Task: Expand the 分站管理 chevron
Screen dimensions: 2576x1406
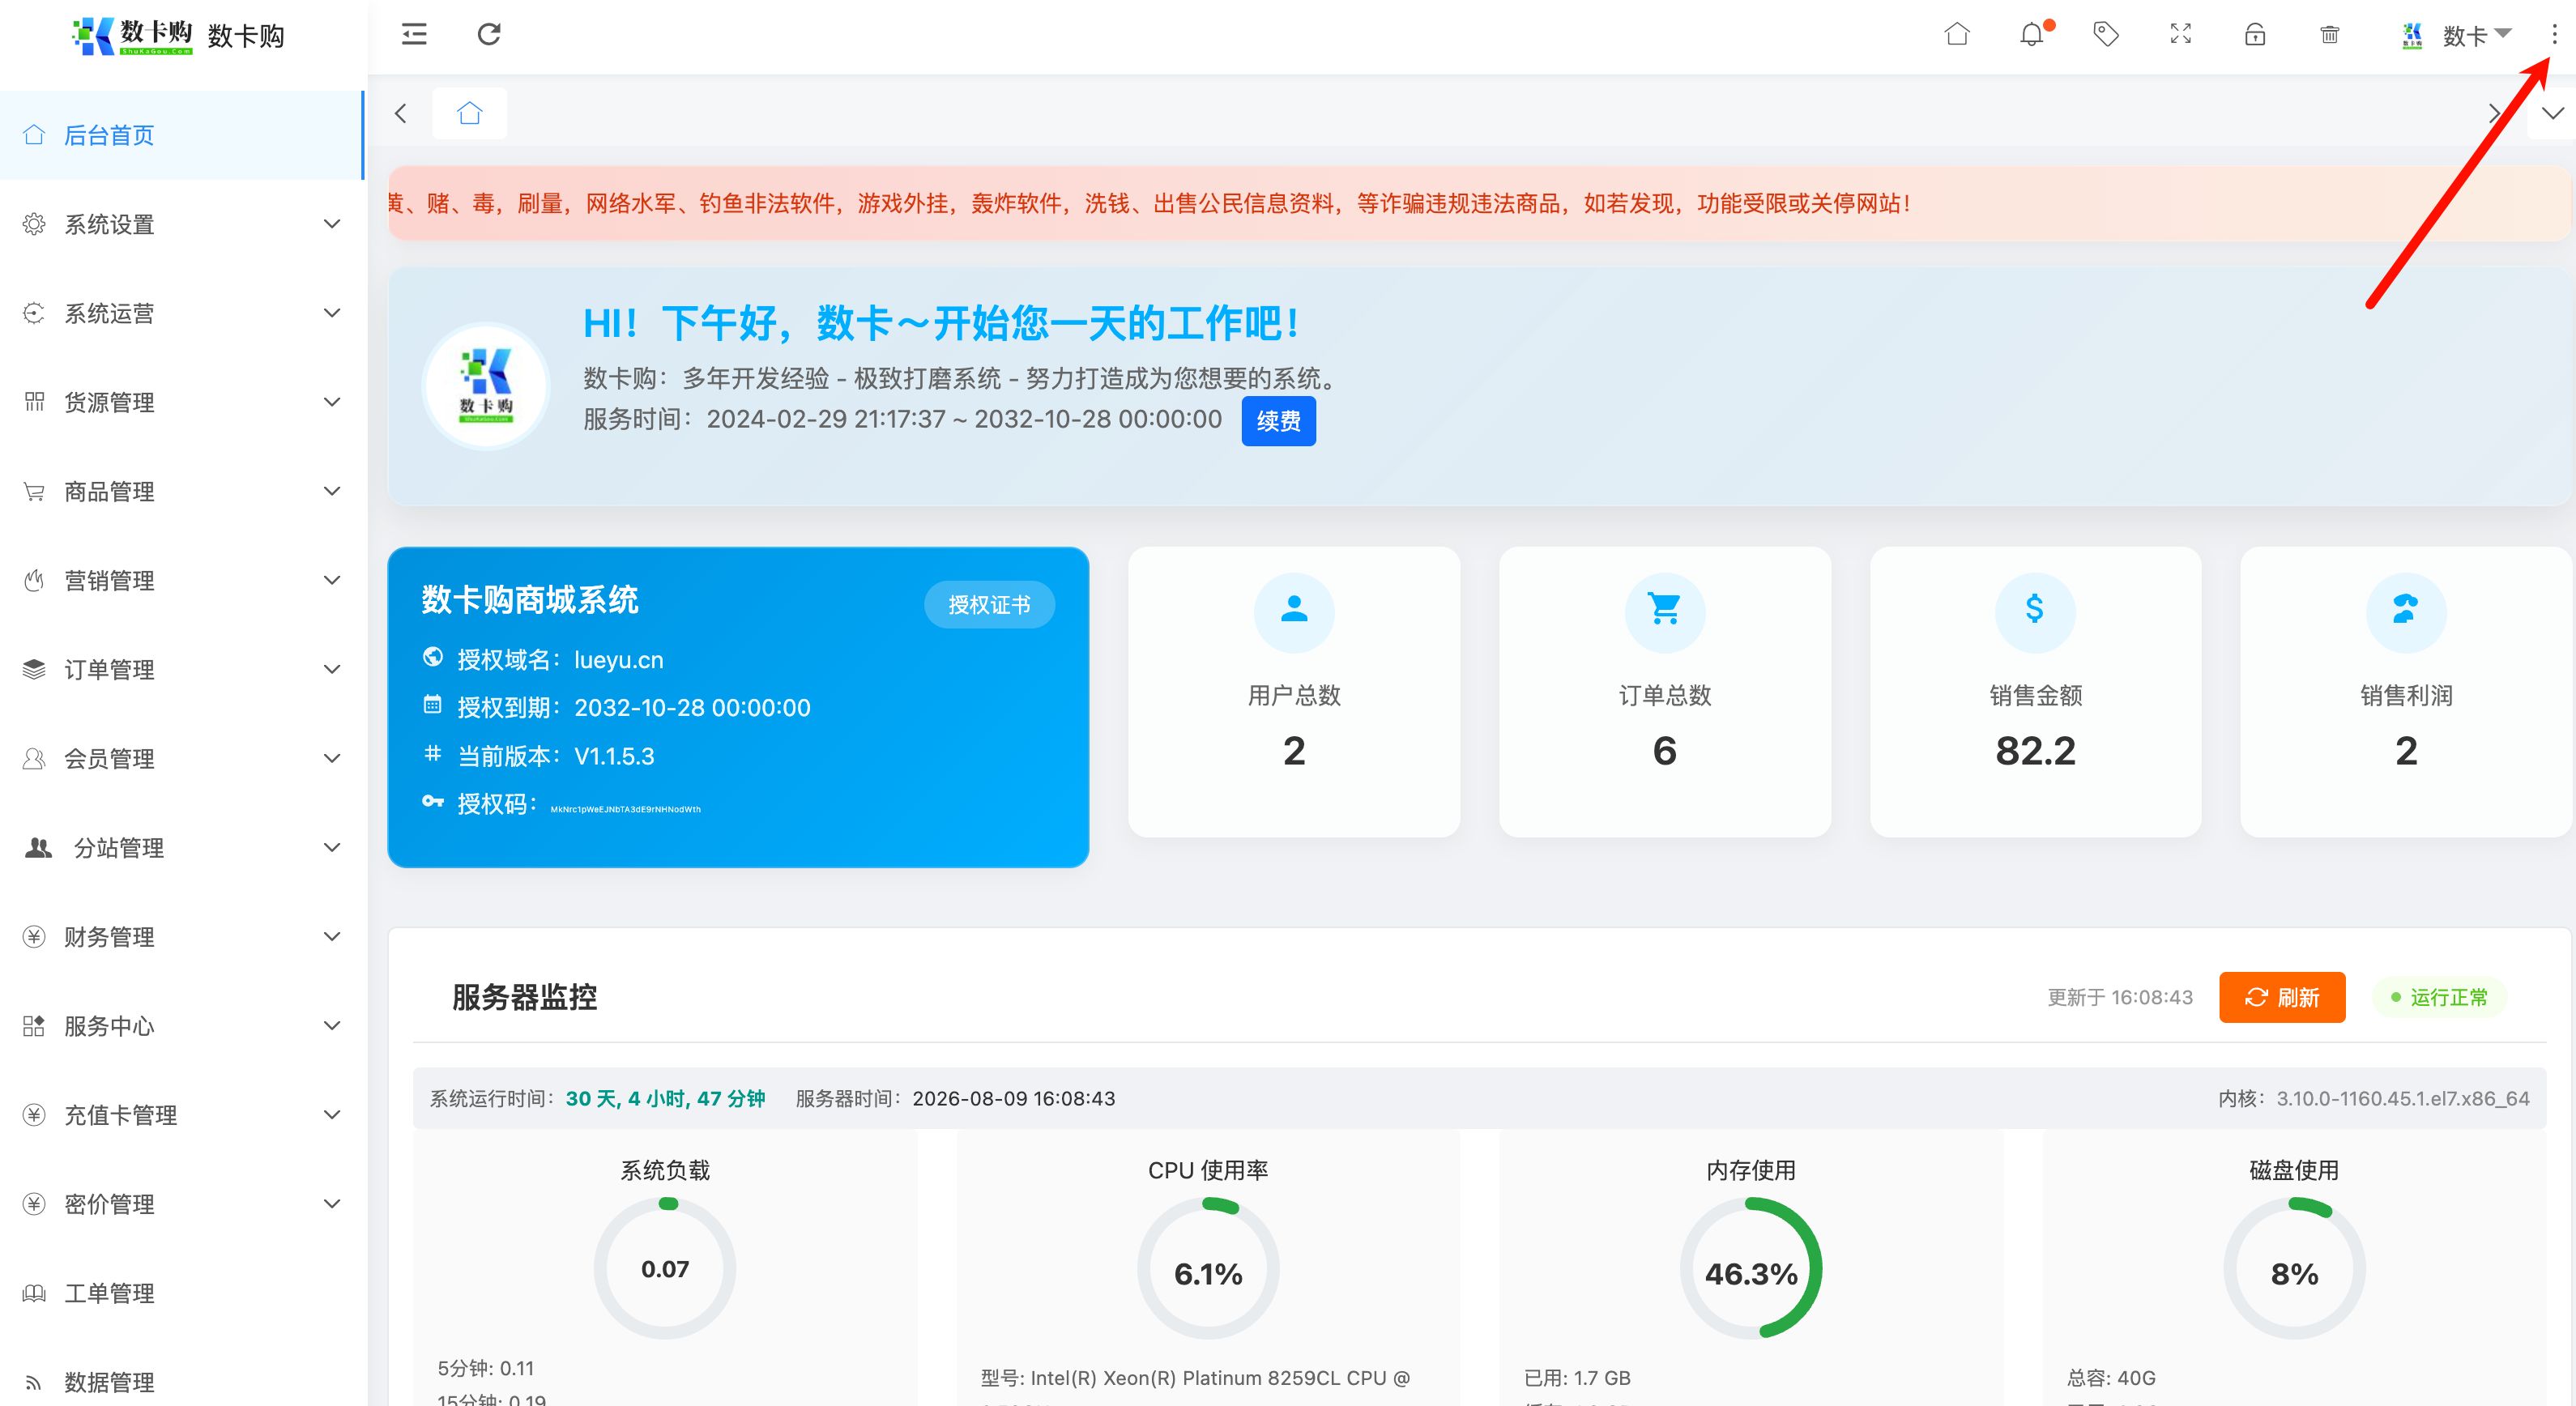Action: 332,847
